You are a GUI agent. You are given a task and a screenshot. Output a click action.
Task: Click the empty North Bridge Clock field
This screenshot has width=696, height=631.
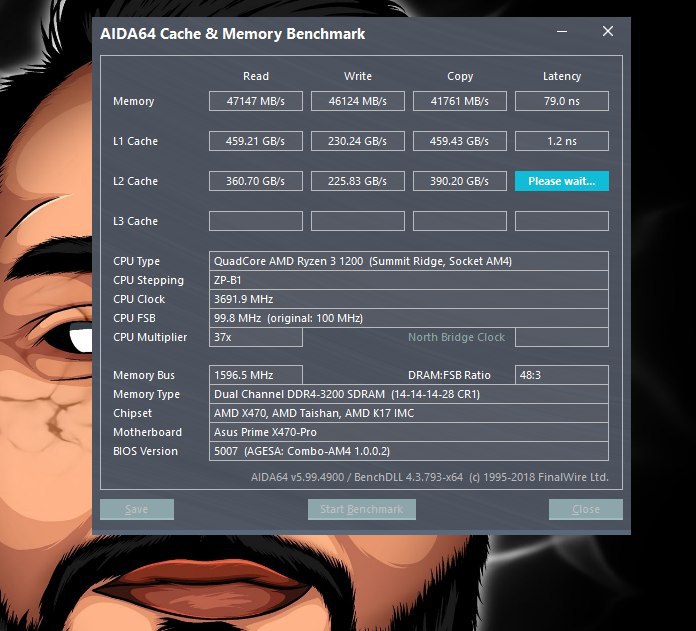562,337
